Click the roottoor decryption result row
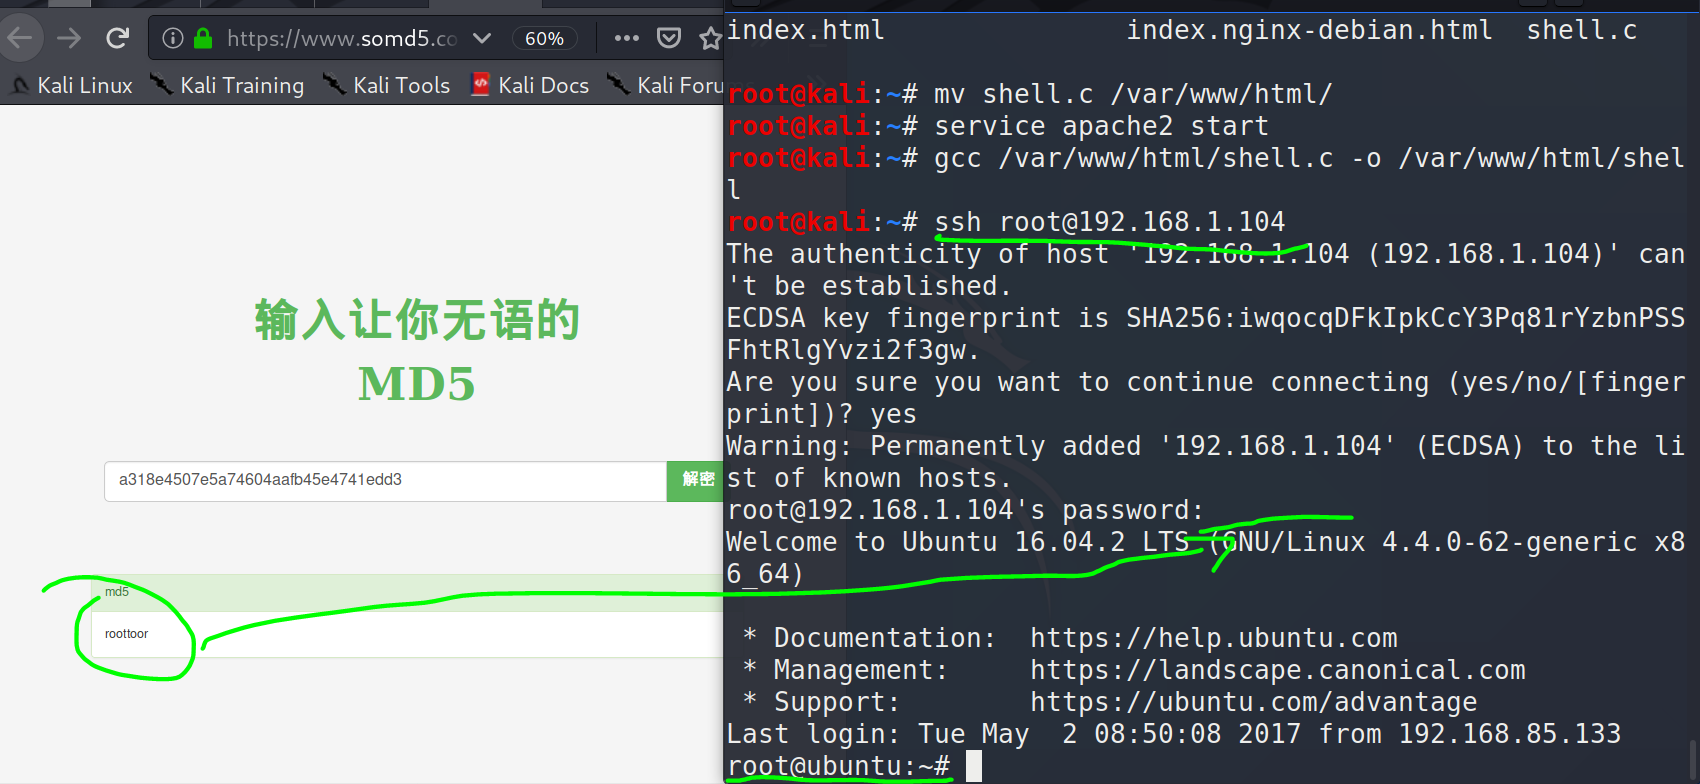Viewport: 1700px width, 784px height. click(x=400, y=634)
